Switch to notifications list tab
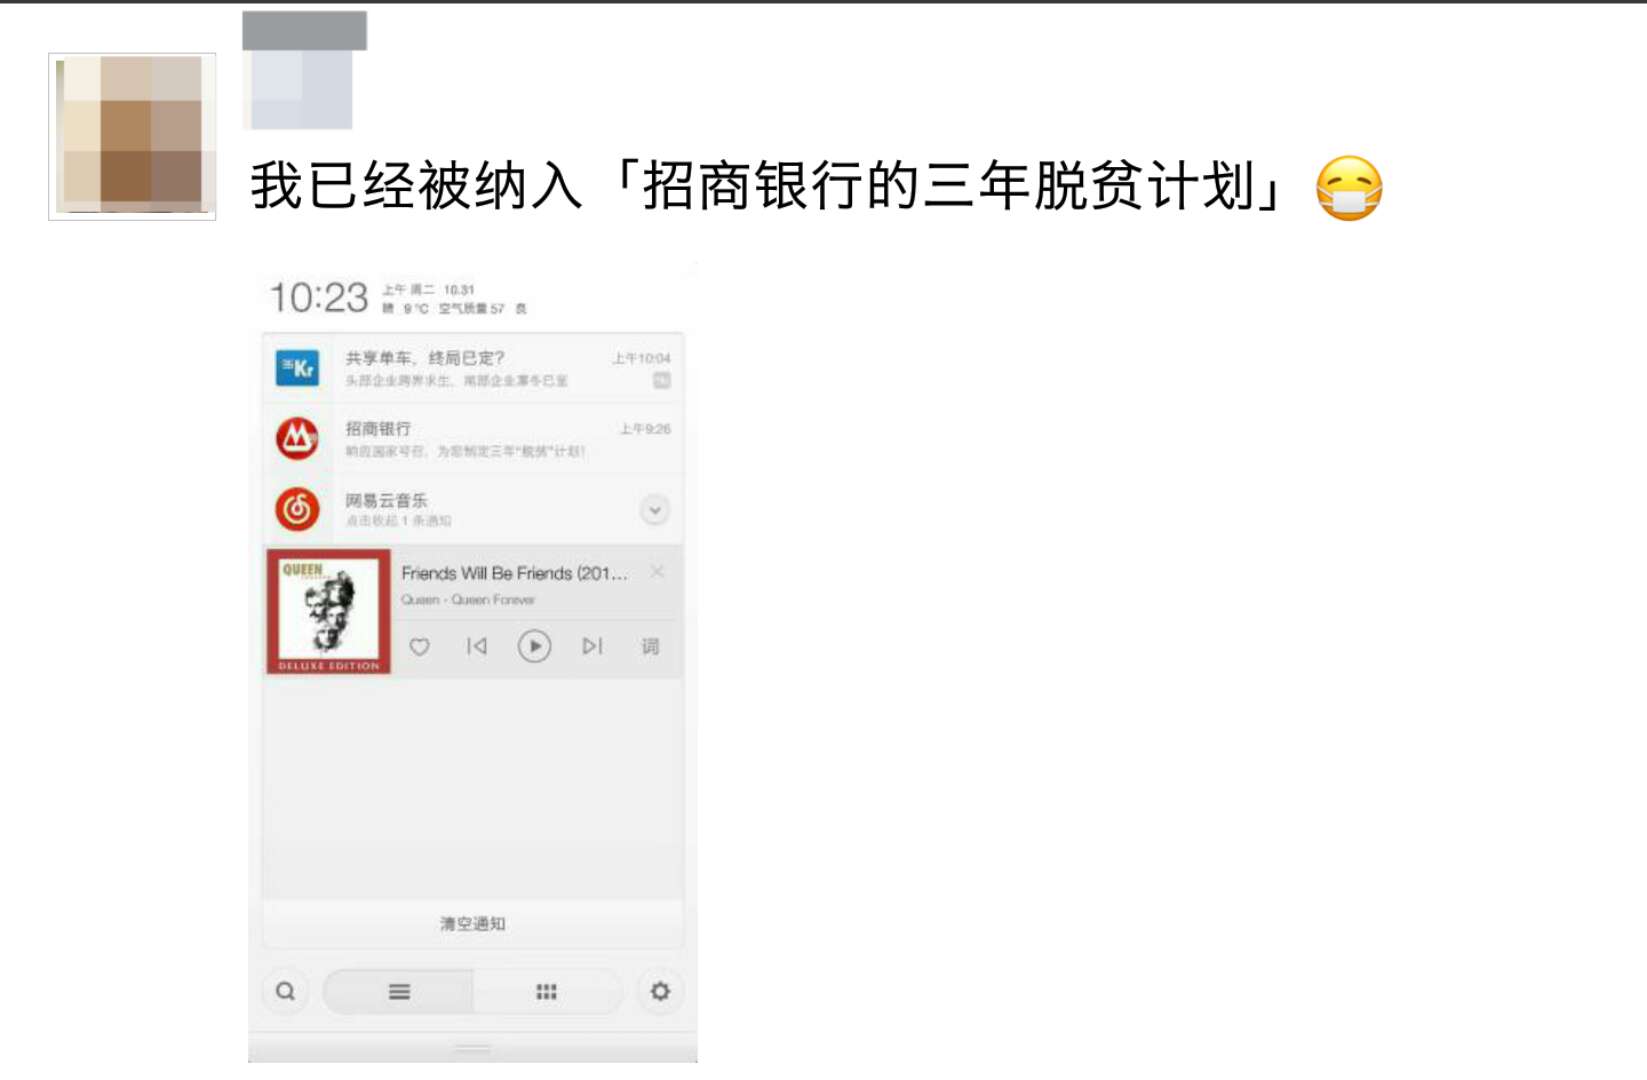This screenshot has width=1647, height=1080. [398, 991]
